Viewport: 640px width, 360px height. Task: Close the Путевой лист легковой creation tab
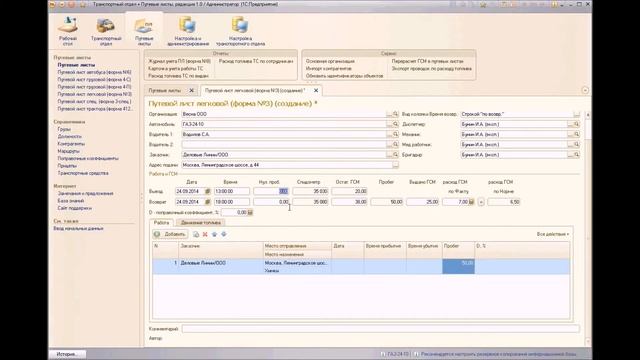coord(316,90)
